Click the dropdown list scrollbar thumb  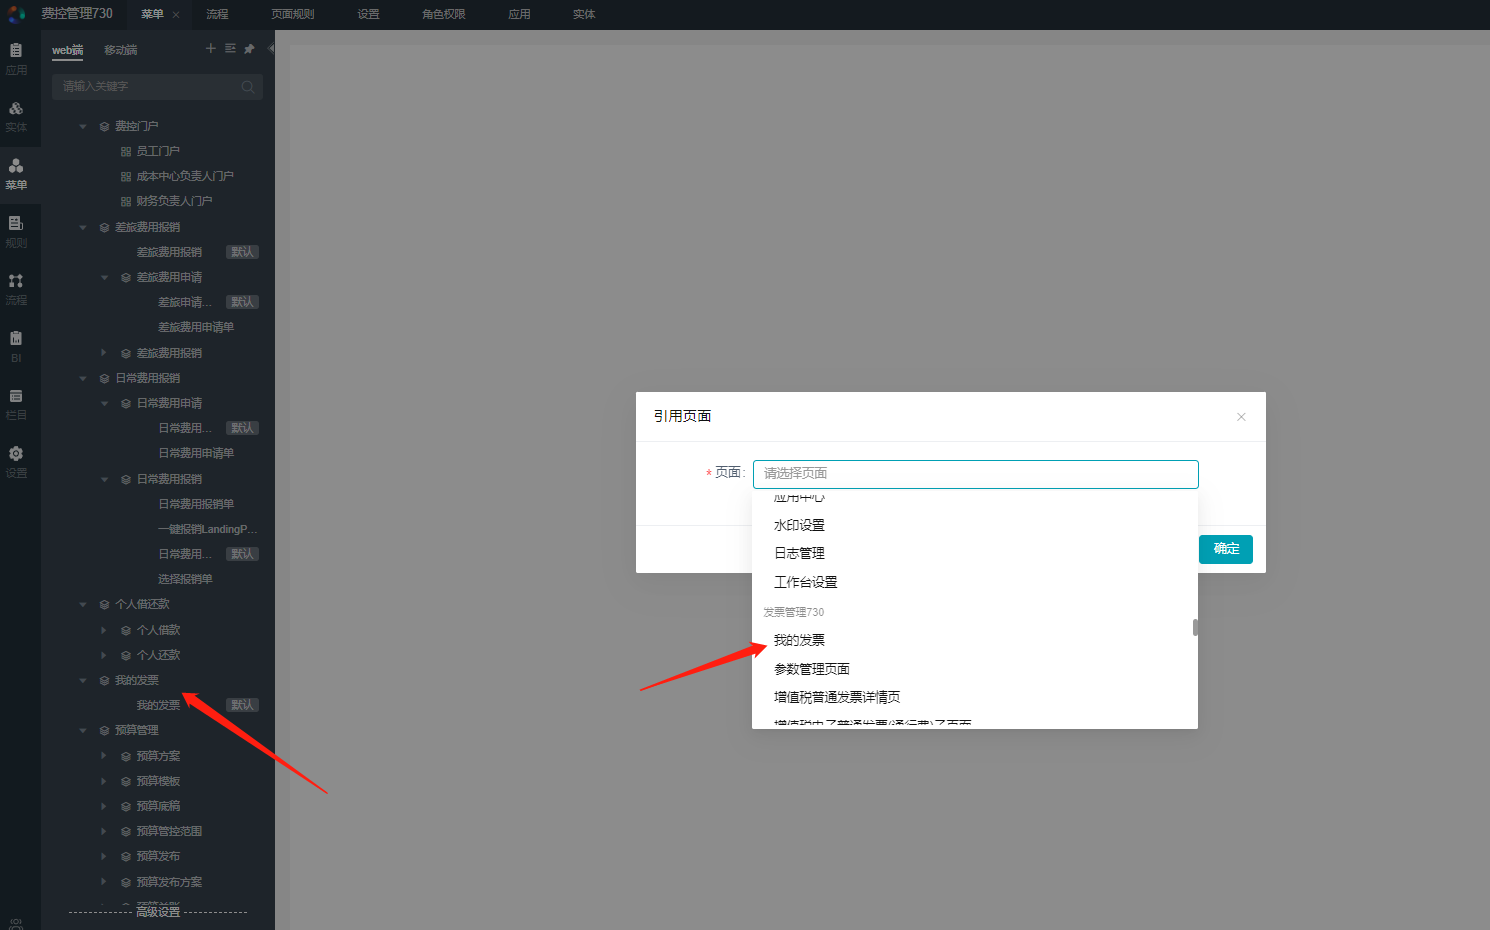coord(1195,628)
